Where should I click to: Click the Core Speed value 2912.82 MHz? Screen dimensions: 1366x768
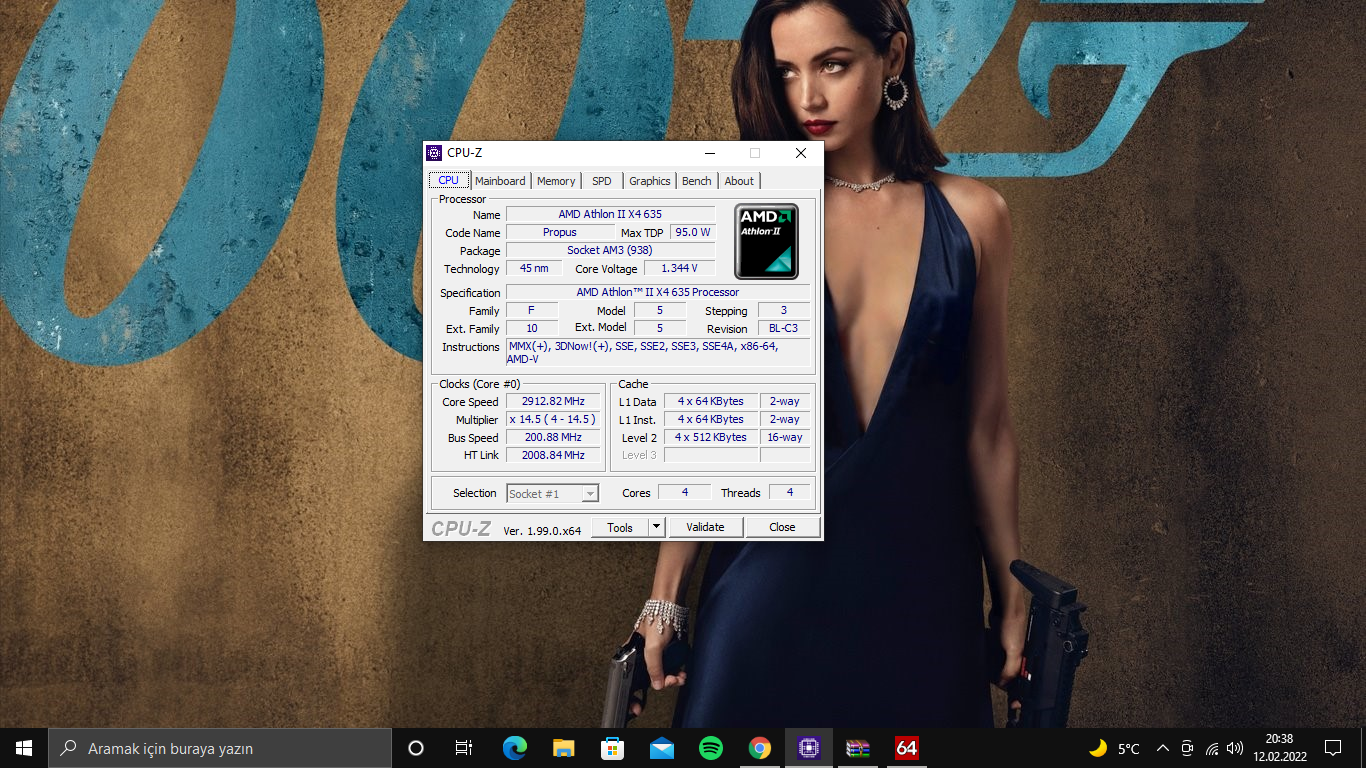click(553, 401)
